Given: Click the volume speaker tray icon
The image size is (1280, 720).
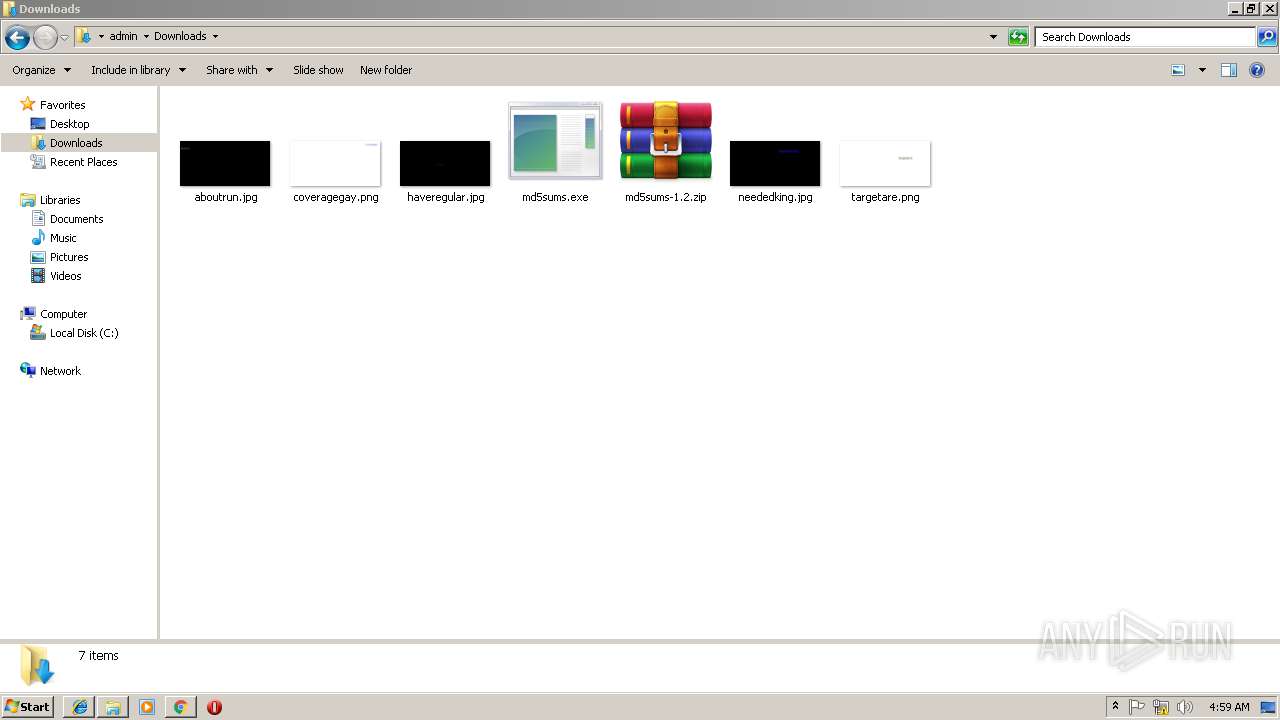Looking at the screenshot, I should 1185,707.
